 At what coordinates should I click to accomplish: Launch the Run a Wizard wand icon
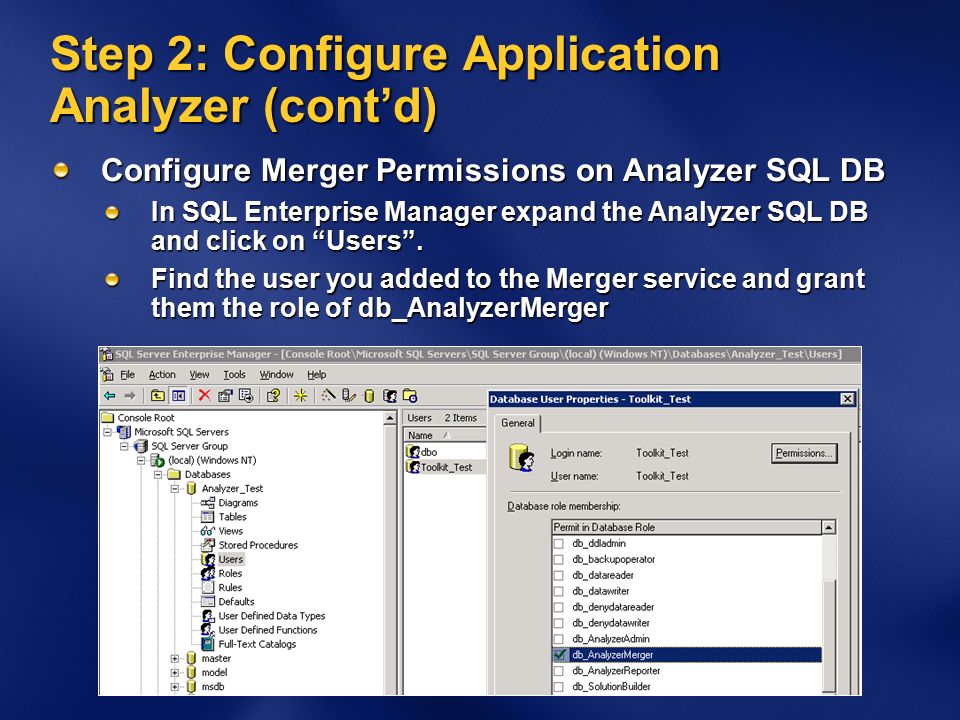[x=328, y=396]
